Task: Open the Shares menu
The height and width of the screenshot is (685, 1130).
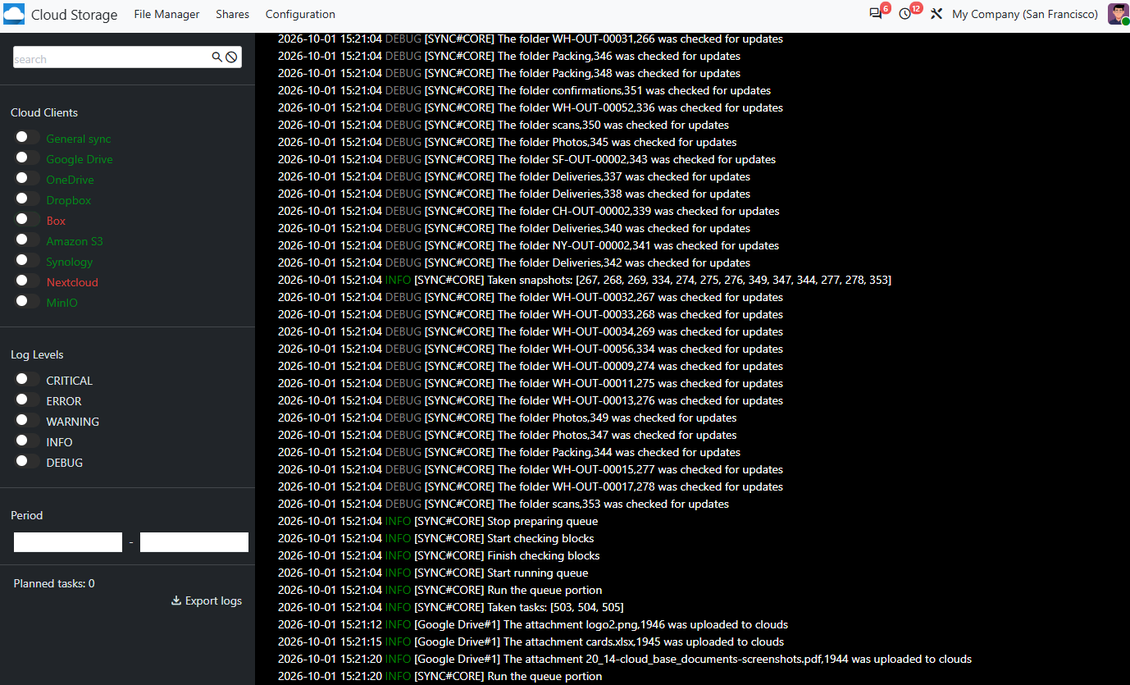Action: (x=232, y=14)
